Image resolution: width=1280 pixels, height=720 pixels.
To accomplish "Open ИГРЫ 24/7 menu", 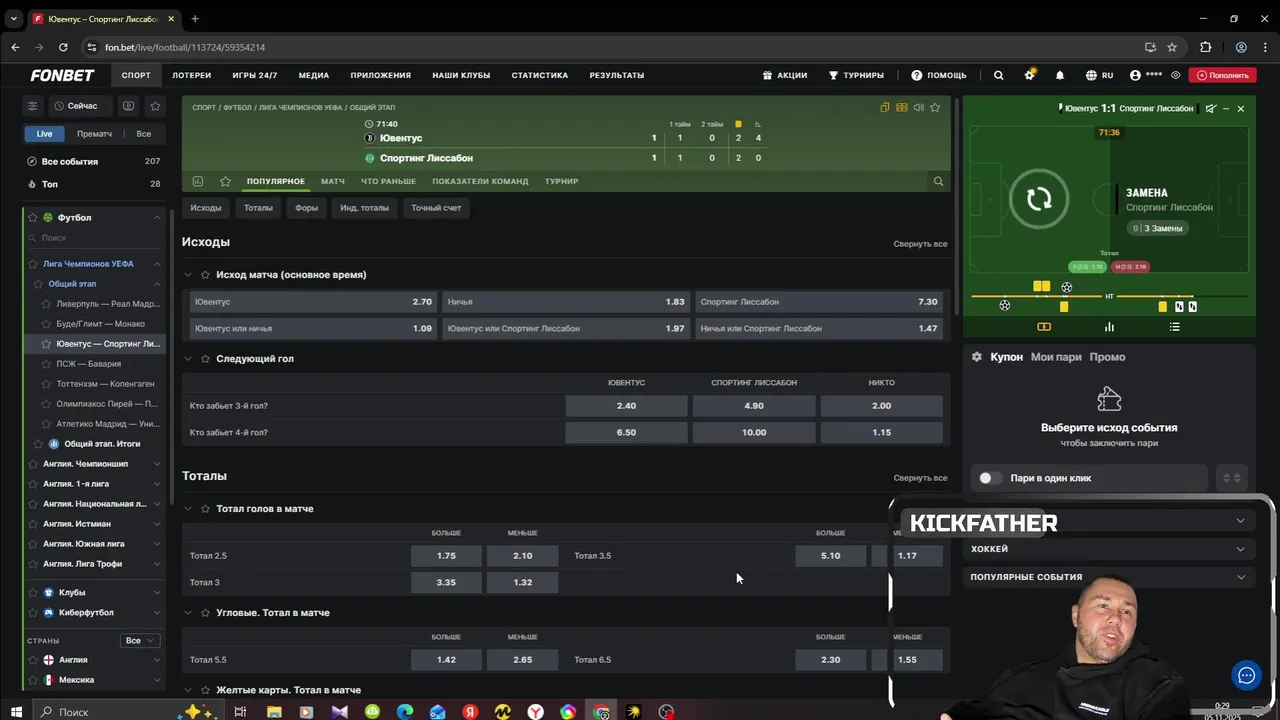I will (255, 75).
